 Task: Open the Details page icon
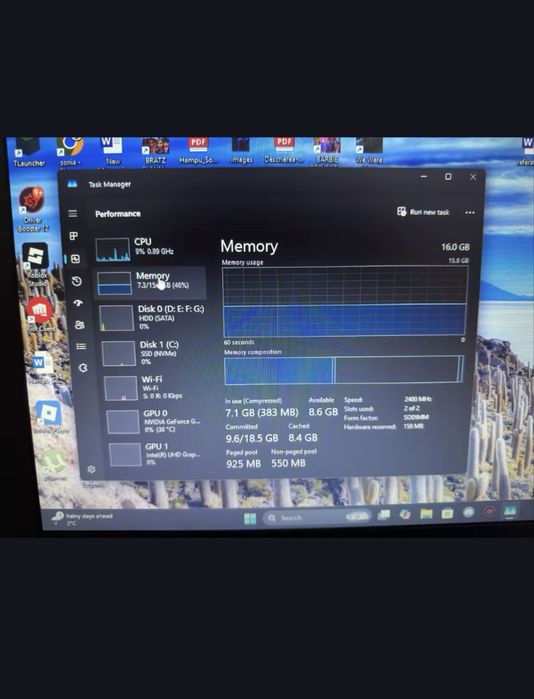click(81, 346)
